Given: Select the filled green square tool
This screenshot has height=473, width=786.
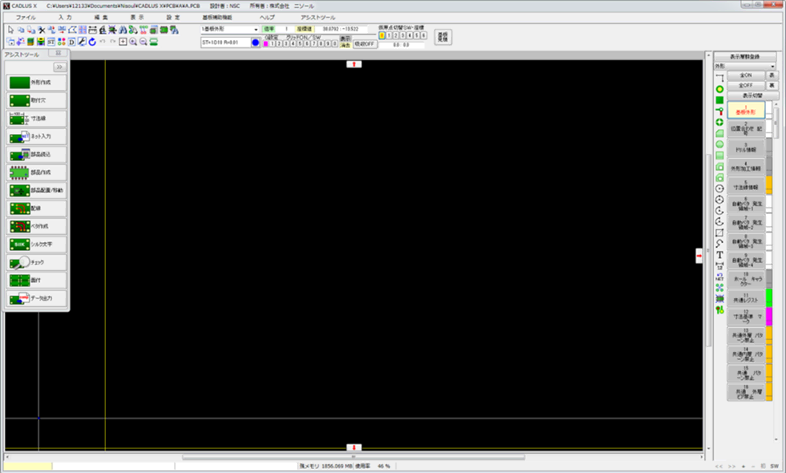Looking at the screenshot, I should pos(719,100).
